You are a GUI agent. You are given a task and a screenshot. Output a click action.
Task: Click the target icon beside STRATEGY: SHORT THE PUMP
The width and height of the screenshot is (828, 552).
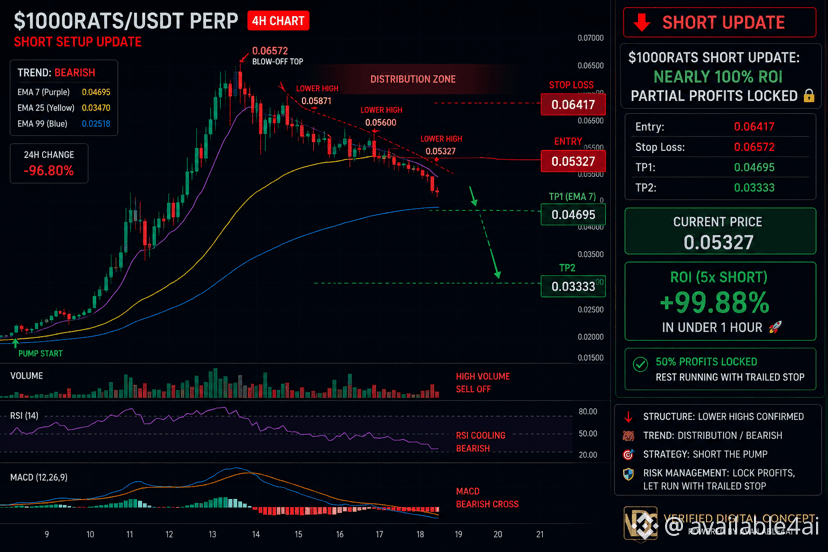pos(628,454)
